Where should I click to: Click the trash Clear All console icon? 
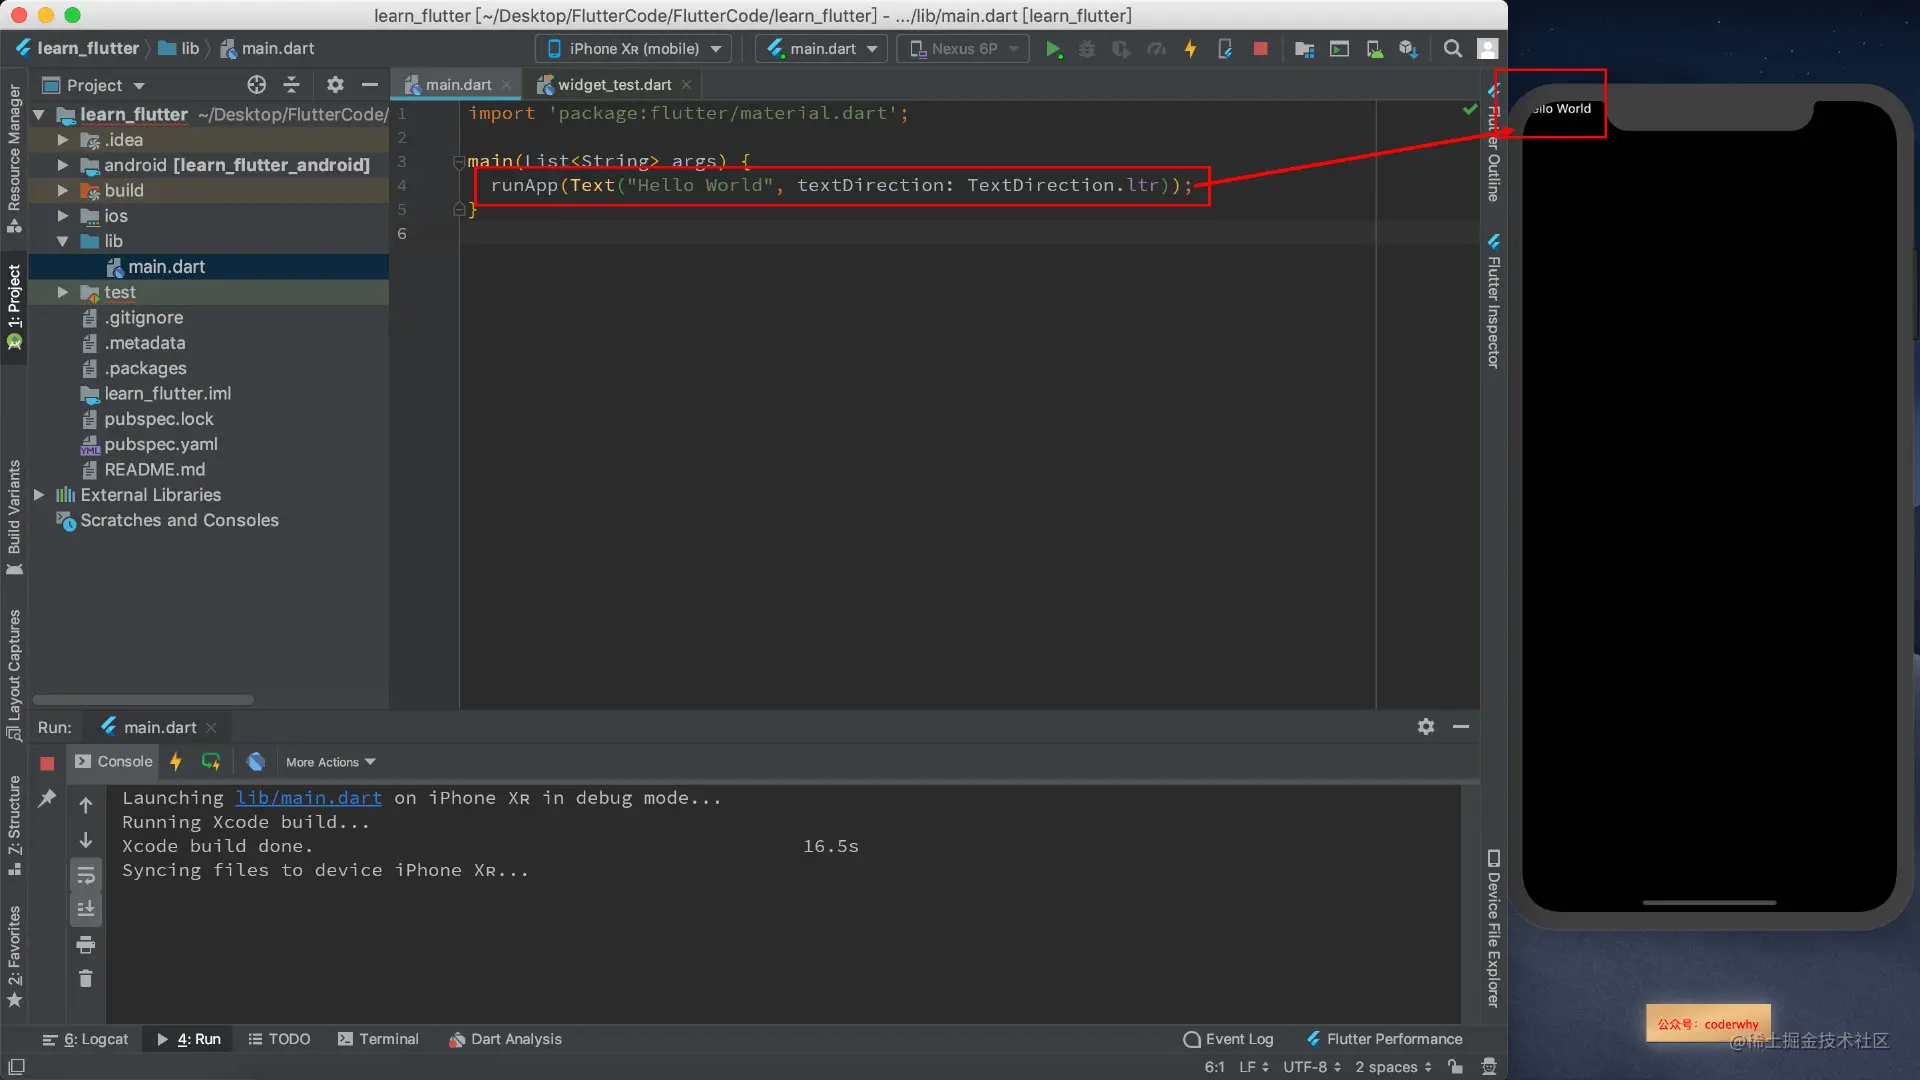click(86, 979)
